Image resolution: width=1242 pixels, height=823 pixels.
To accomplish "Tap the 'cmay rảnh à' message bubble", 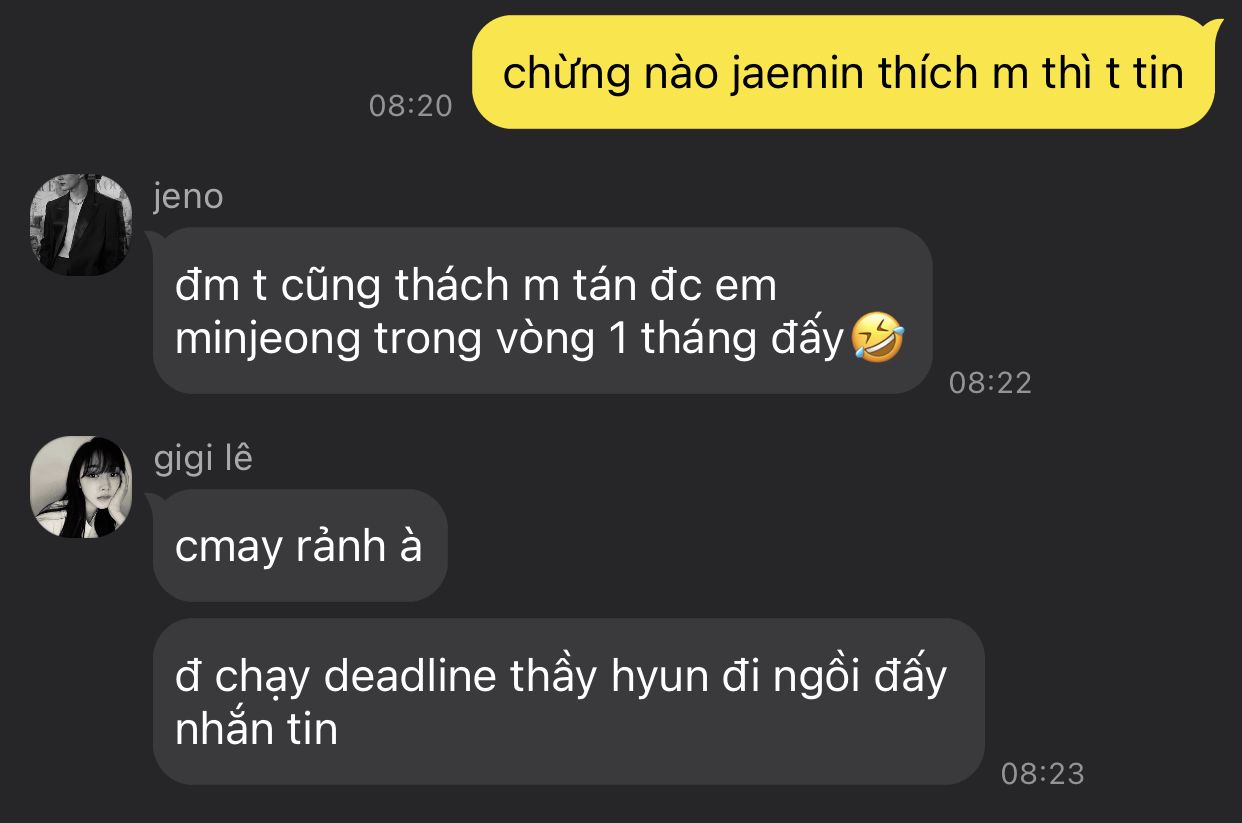I will click(299, 546).
